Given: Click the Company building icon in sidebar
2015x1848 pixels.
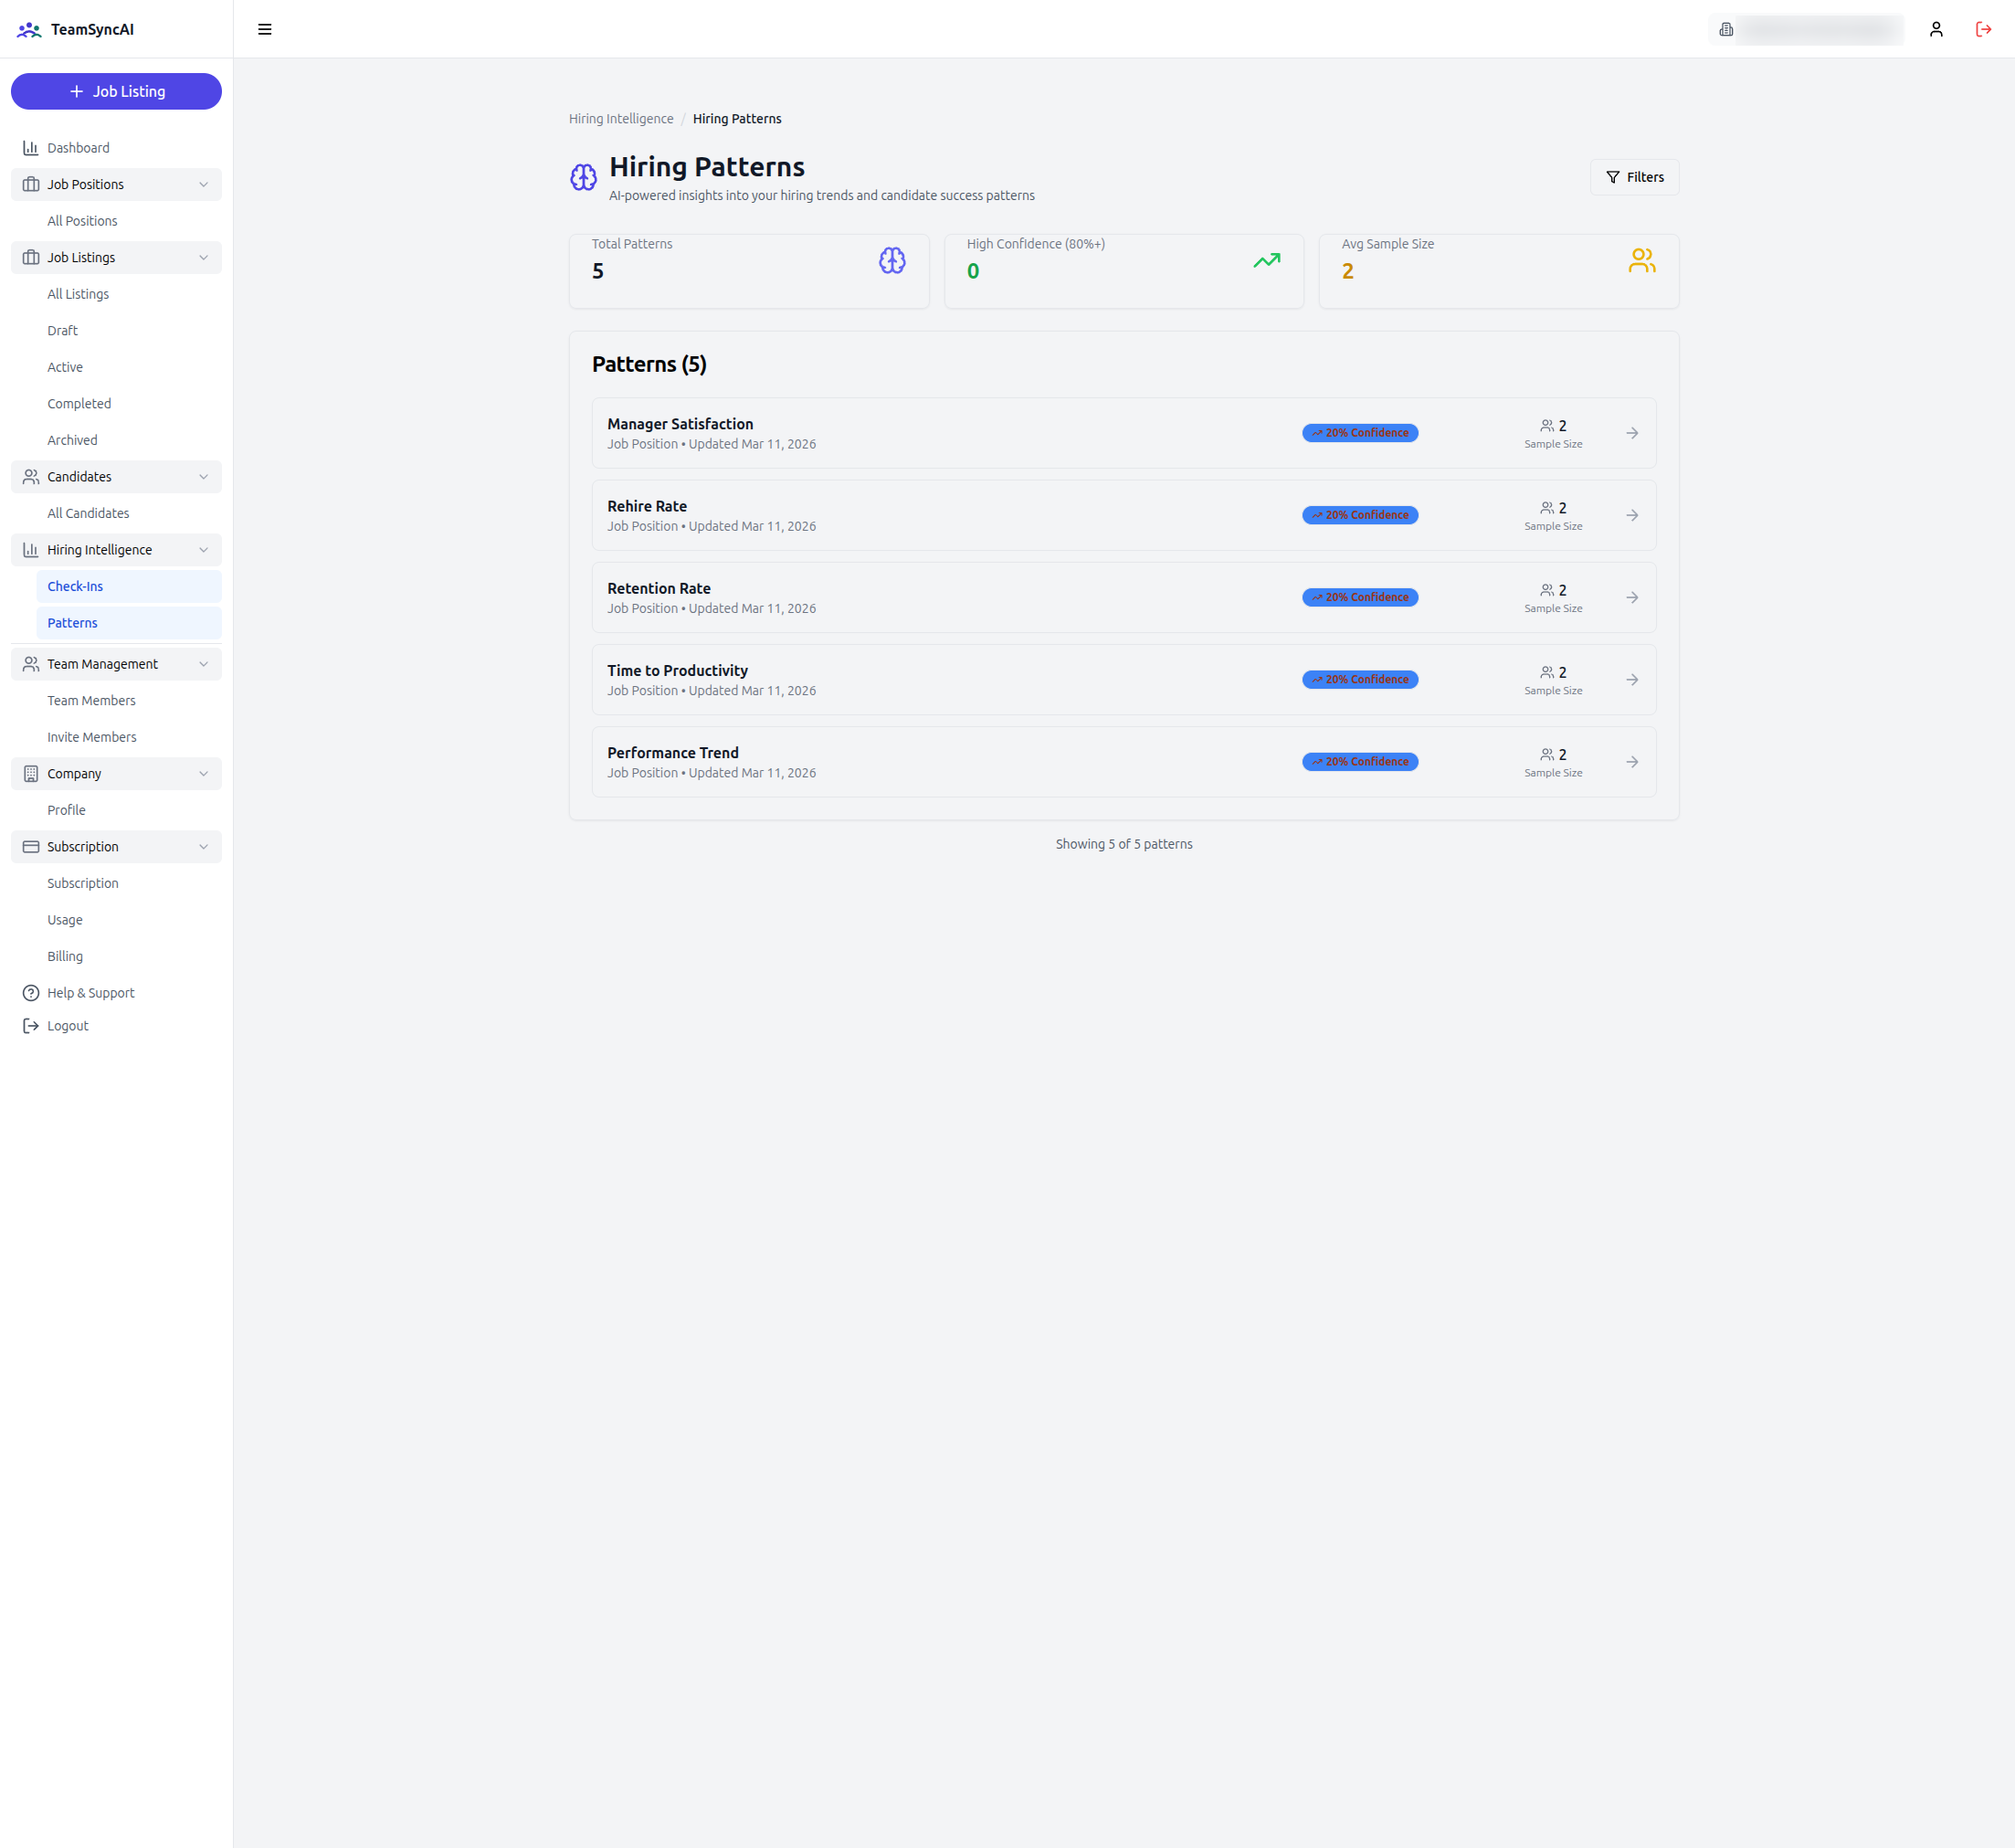Looking at the screenshot, I should point(31,773).
